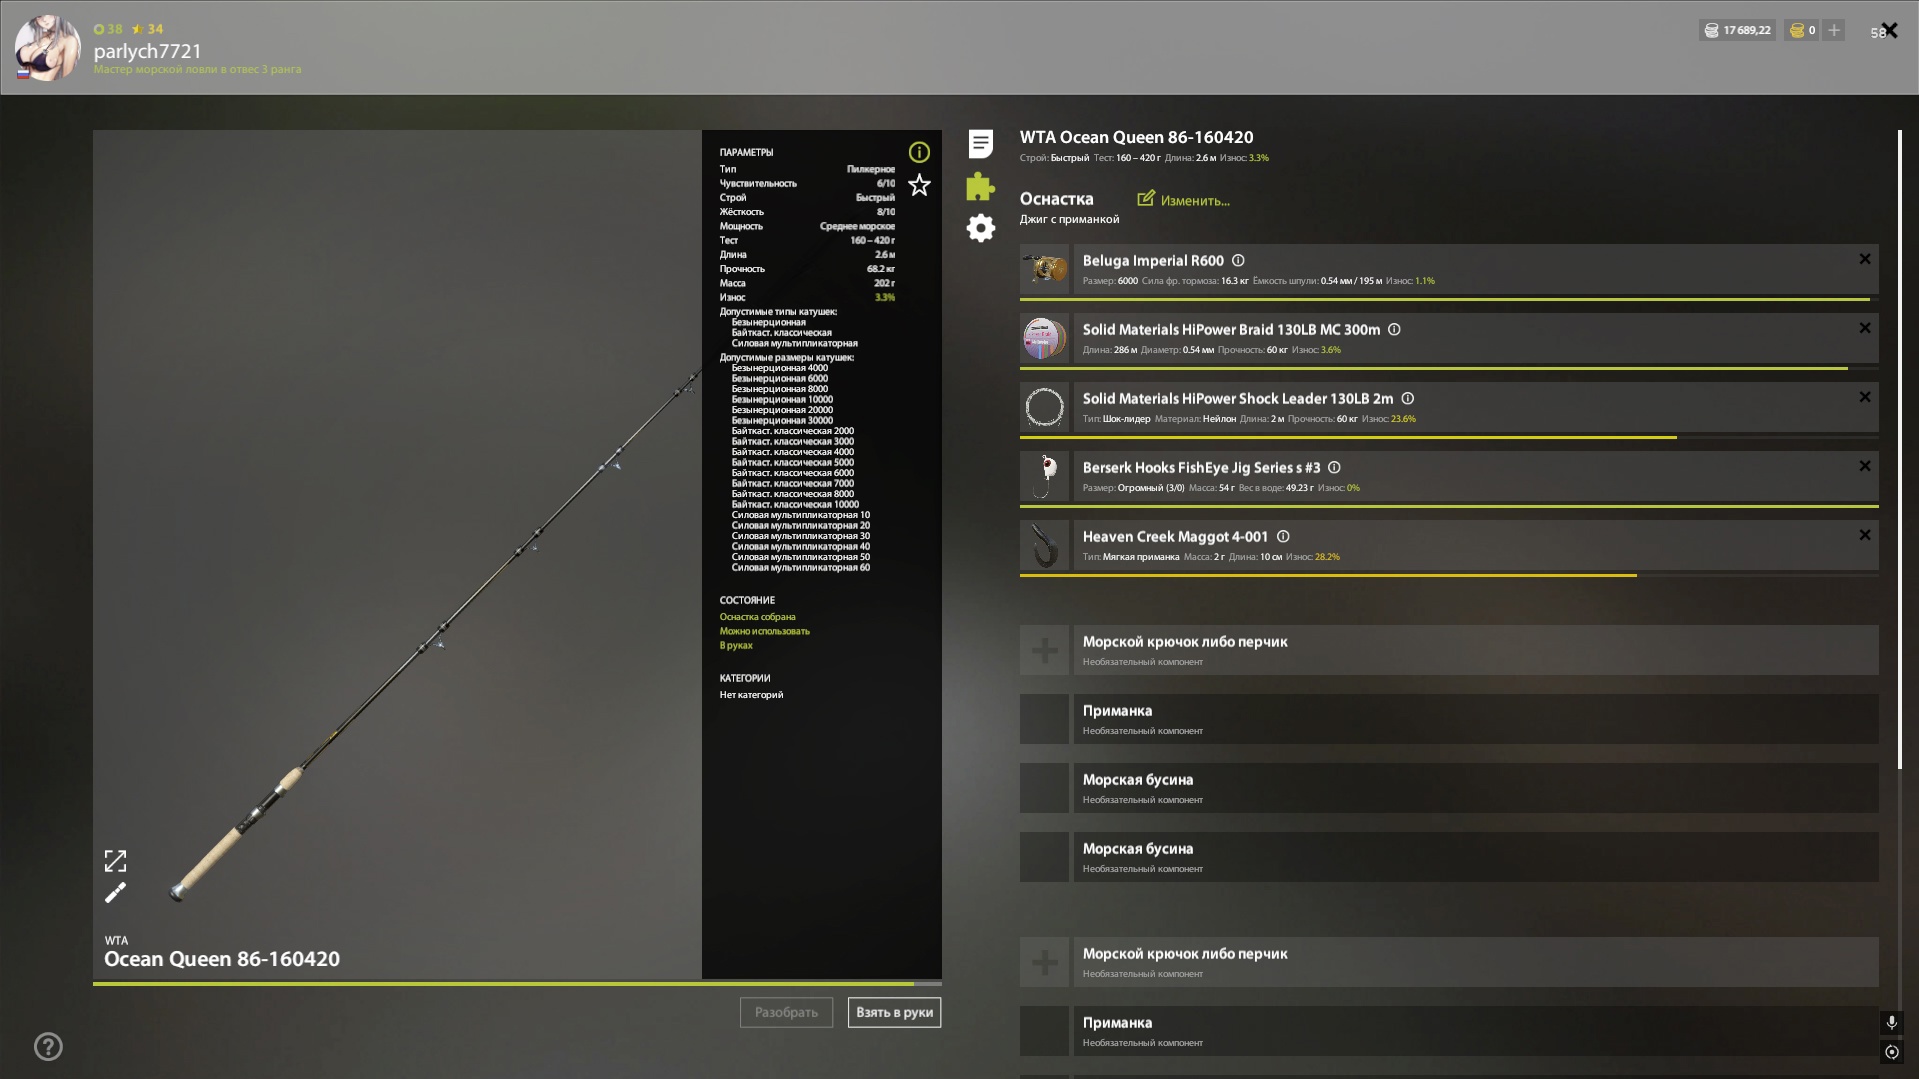Click the Можно использовать status text
Viewport: 1919px width, 1079px height.
point(764,631)
